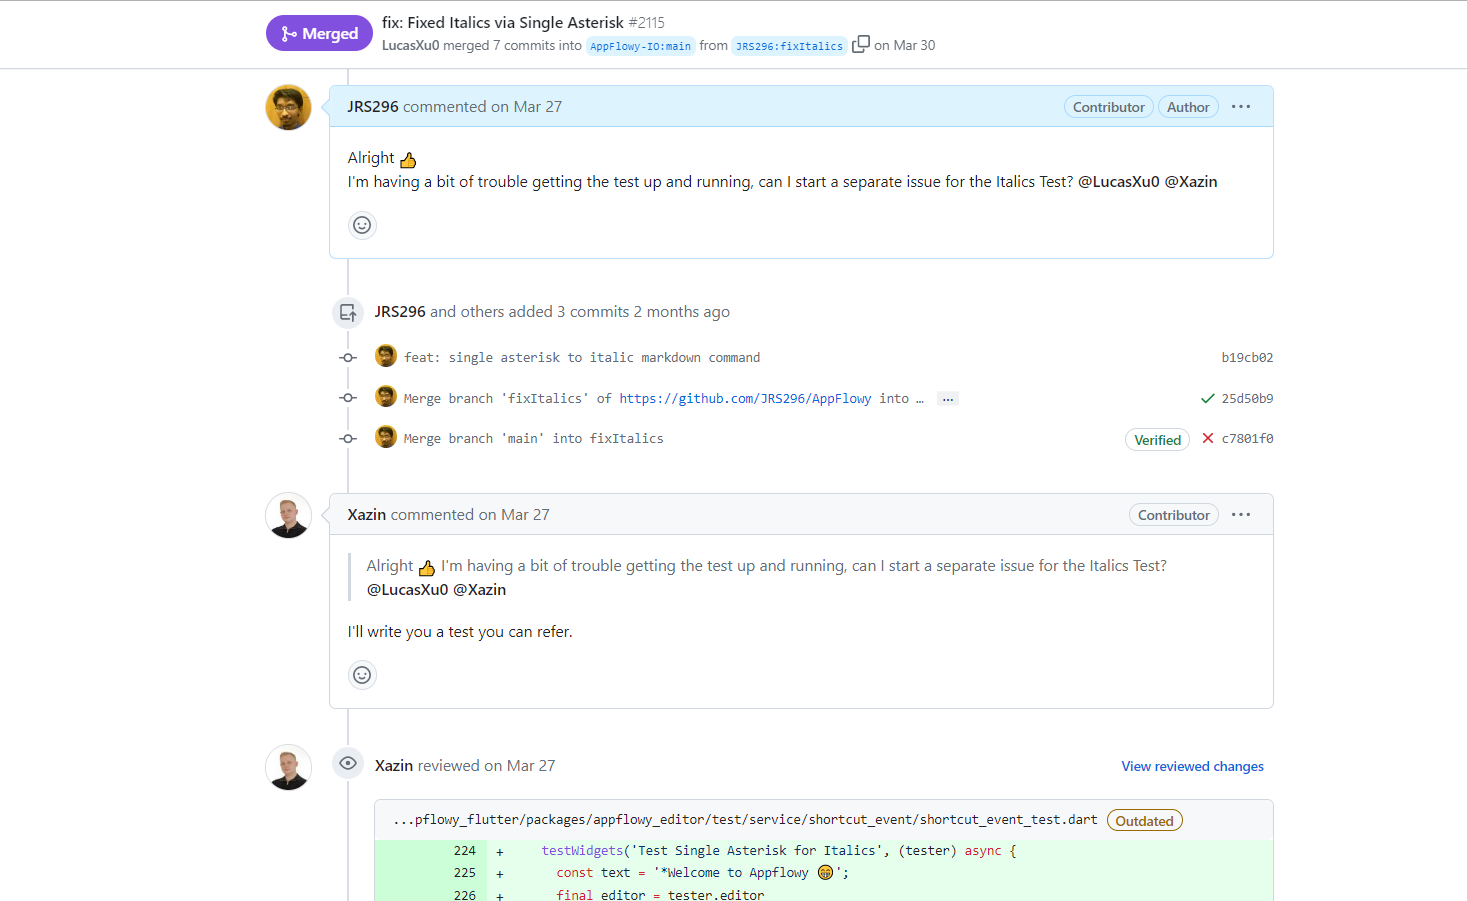Open "Merge branch 'main' into fixItalics" commit
Image resolution: width=1467 pixels, height=901 pixels.
click(x=533, y=438)
